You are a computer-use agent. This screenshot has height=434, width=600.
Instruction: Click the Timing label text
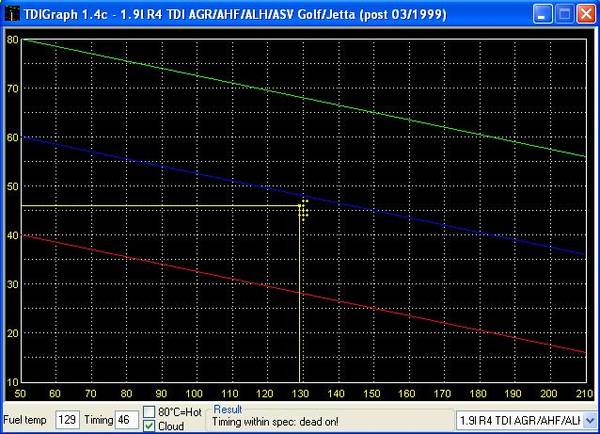pyautogui.click(x=100, y=421)
